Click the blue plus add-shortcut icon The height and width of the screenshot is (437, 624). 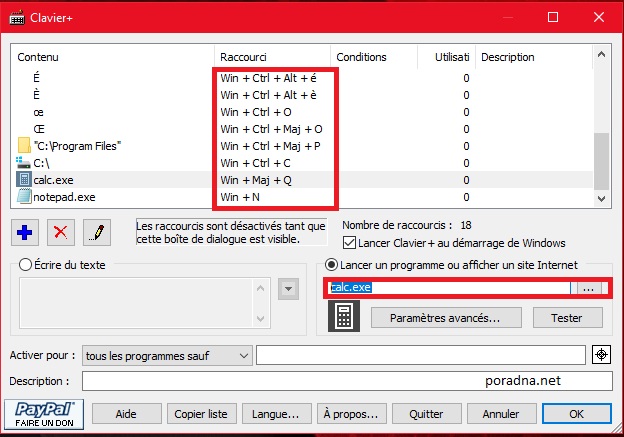(25, 232)
